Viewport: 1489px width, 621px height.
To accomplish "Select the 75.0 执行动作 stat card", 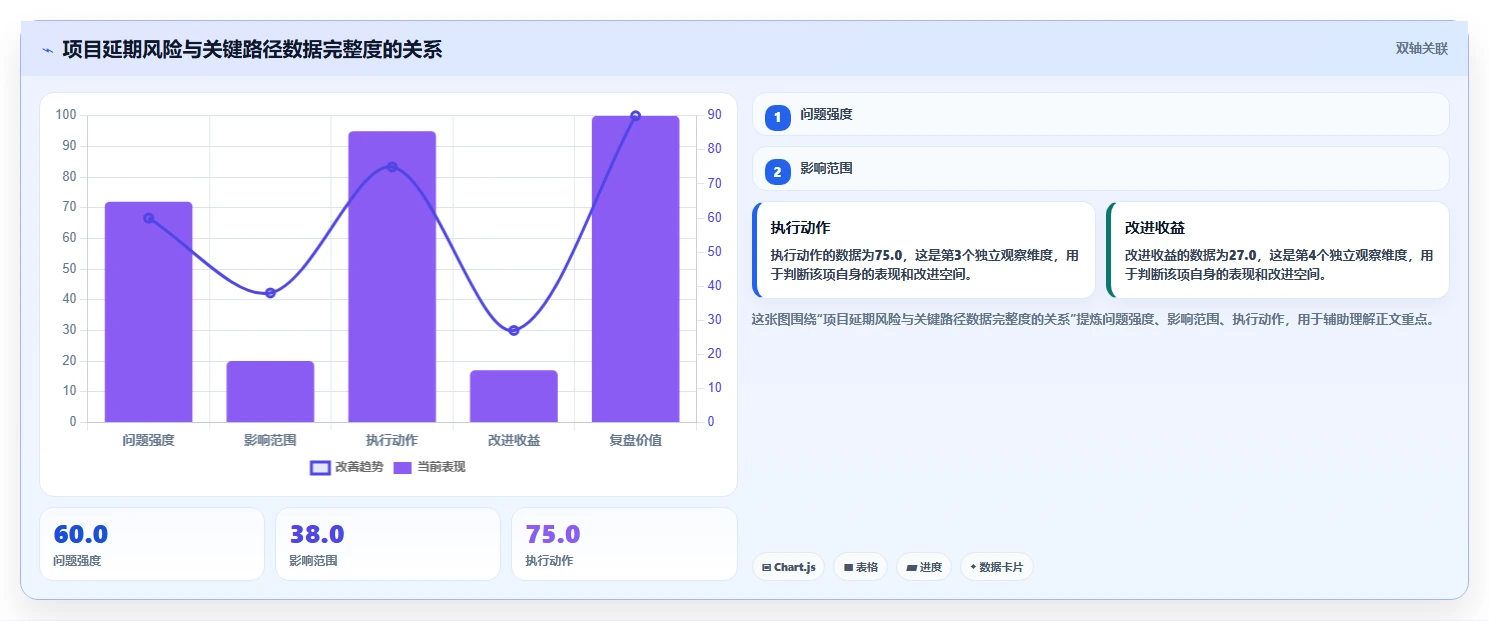I will tap(624, 544).
